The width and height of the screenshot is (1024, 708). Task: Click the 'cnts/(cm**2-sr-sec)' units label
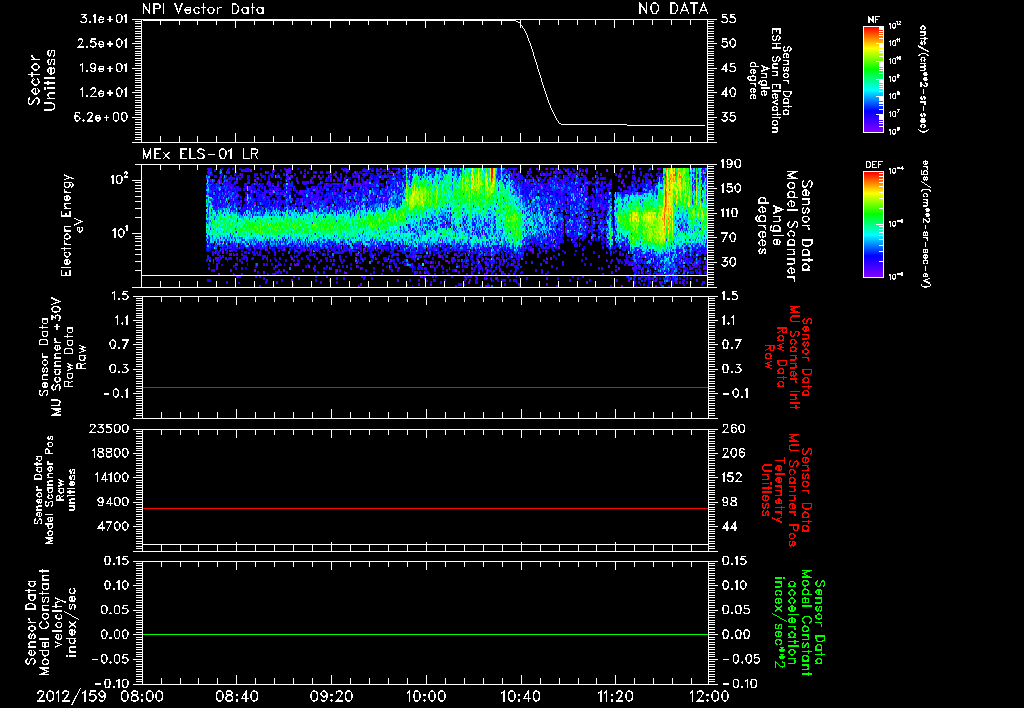[923, 79]
